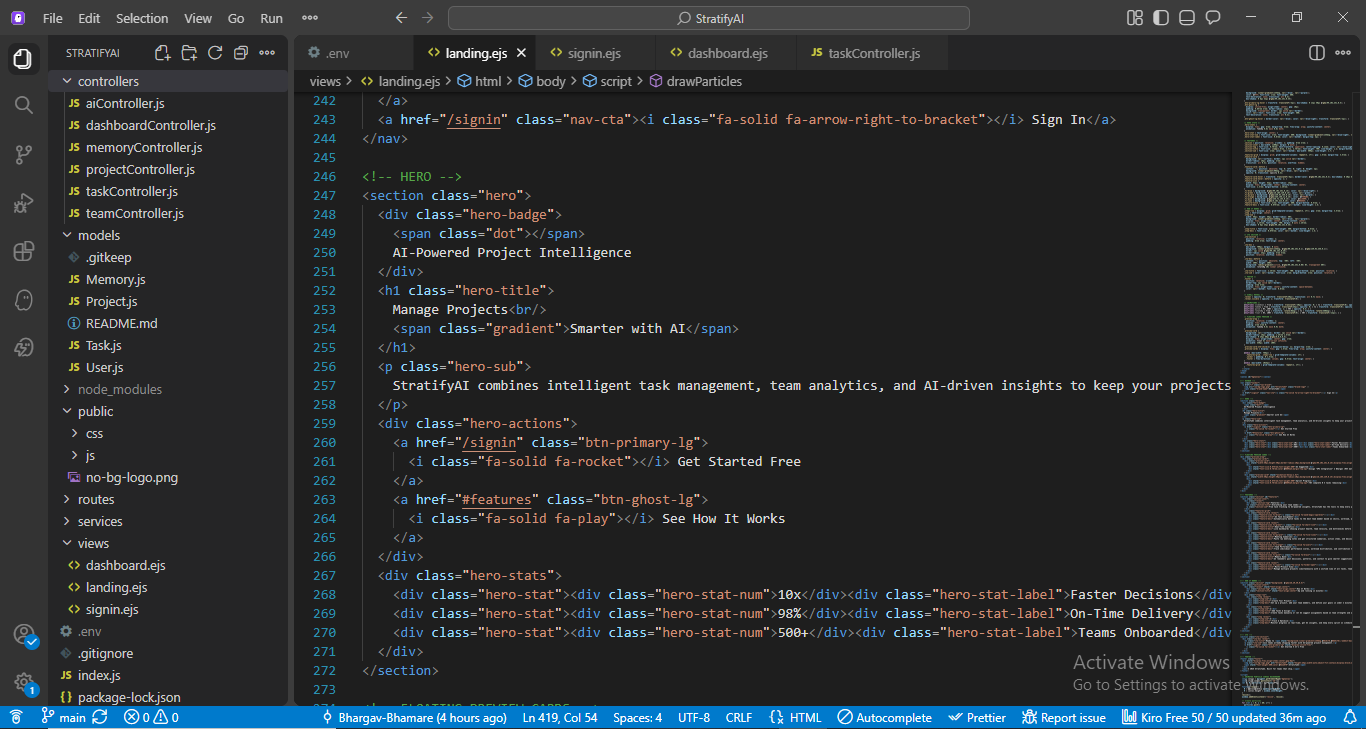Select the main branch in status bar
Viewport: 1366px width, 729px height.
click(x=64, y=717)
